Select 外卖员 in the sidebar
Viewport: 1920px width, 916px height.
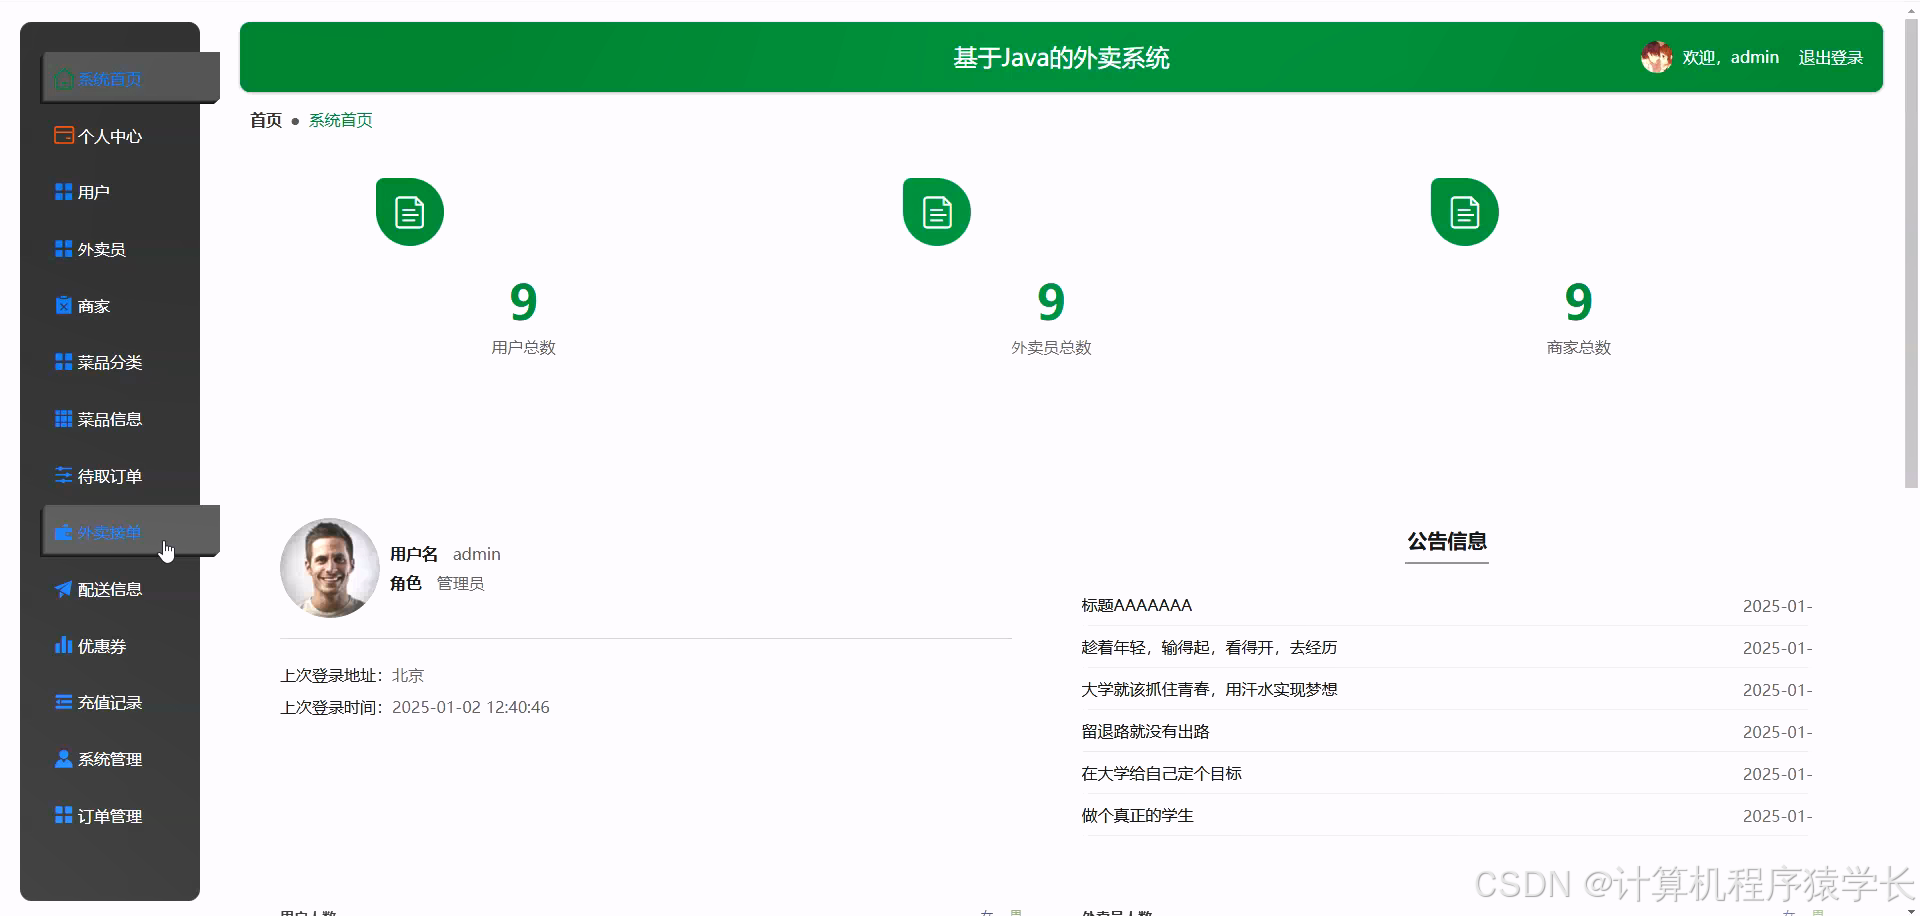tap(102, 248)
